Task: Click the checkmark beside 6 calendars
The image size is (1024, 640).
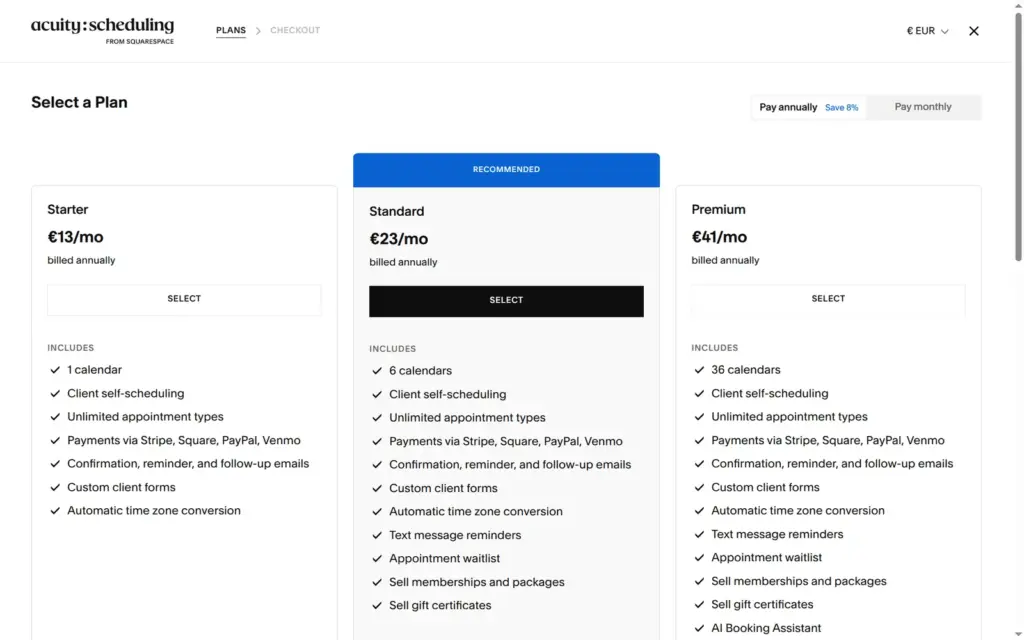Action: (377, 371)
